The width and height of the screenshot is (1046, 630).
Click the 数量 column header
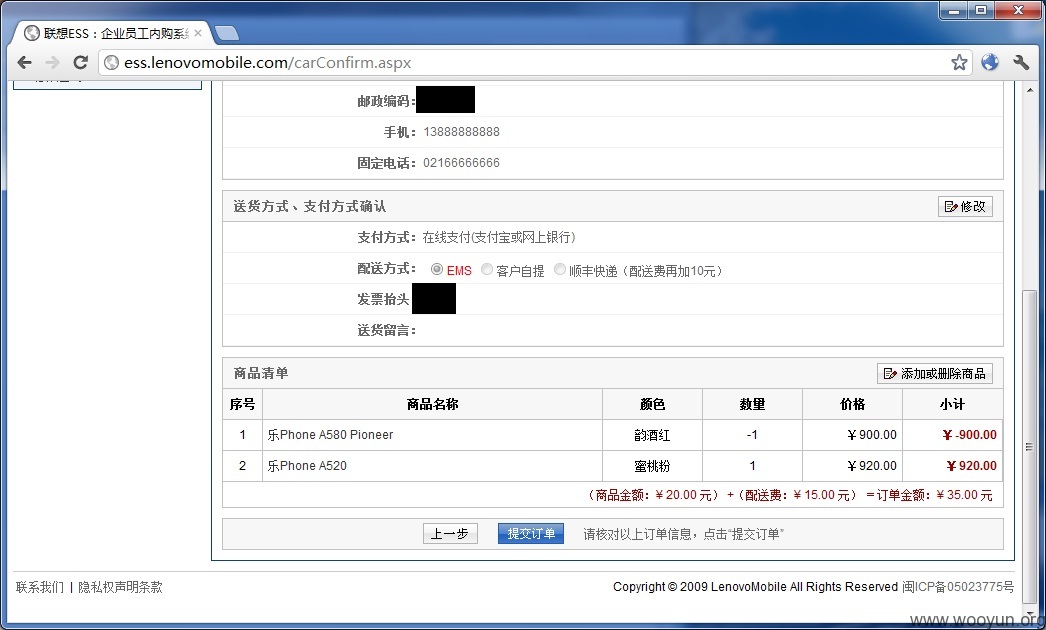coord(752,404)
